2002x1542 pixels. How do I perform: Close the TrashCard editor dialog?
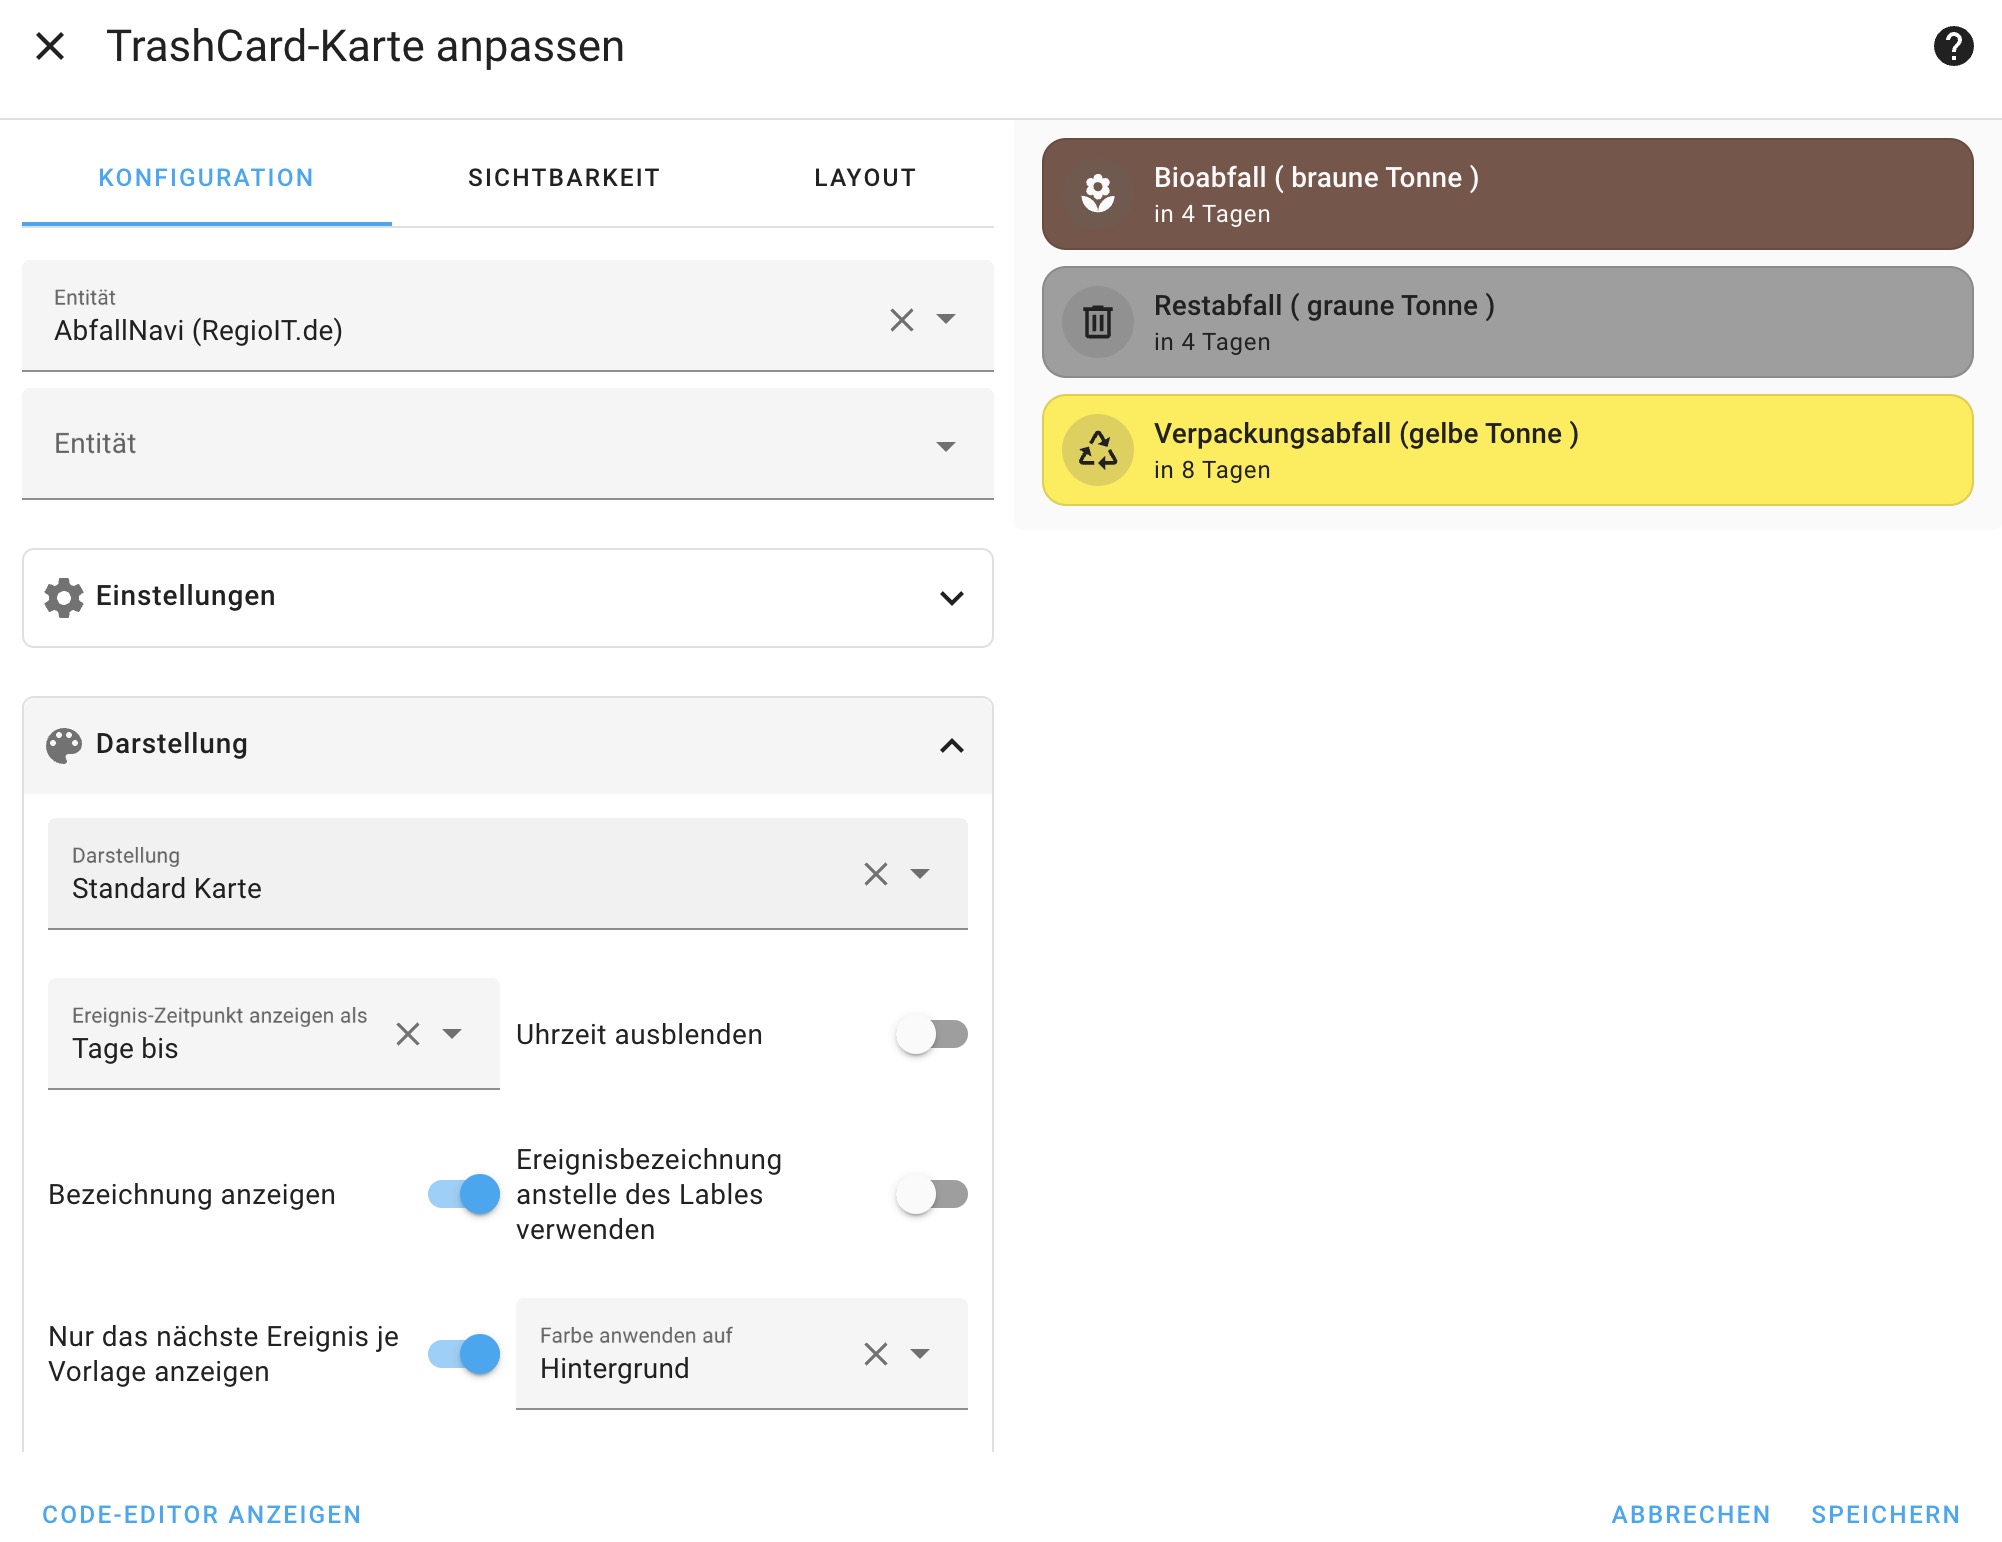[x=50, y=46]
